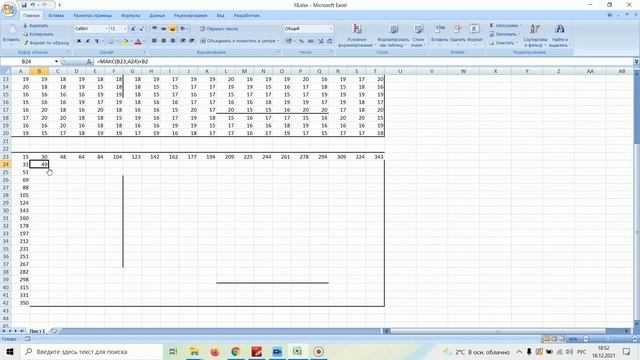Align text to top of cell
The width and height of the screenshot is (640, 360).
155,29
